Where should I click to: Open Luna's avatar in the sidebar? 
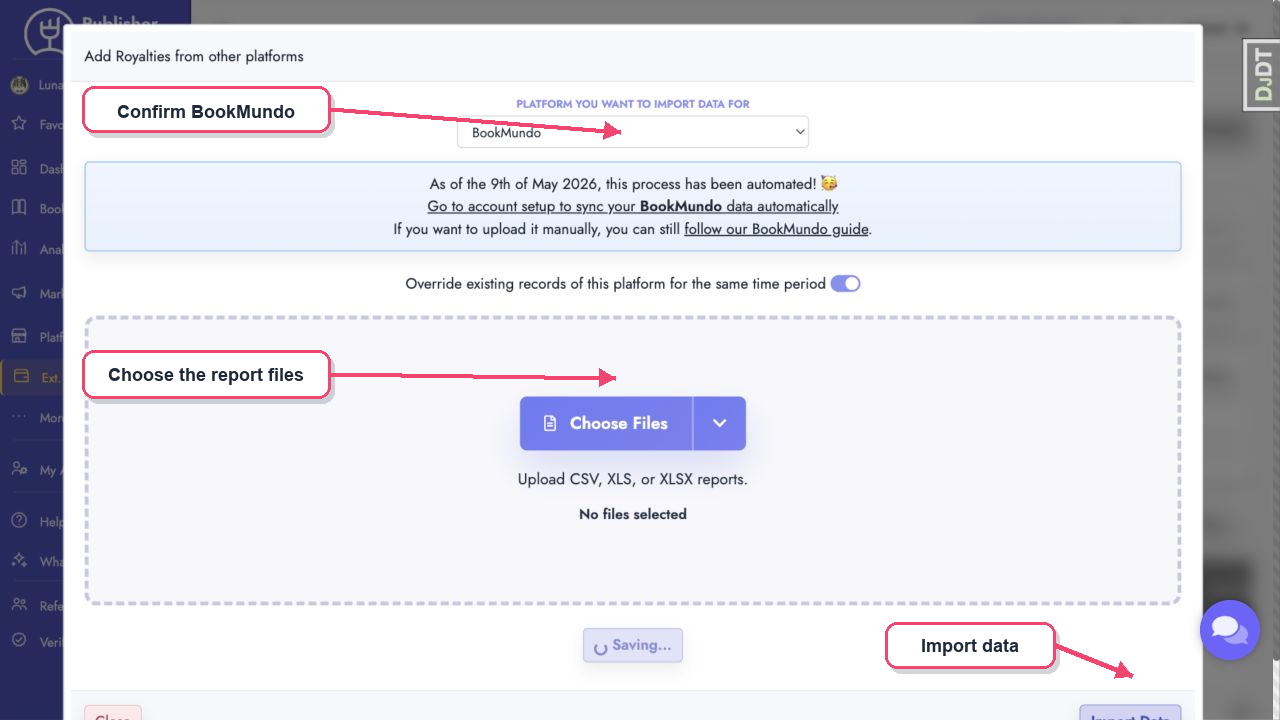pyautogui.click(x=19, y=85)
